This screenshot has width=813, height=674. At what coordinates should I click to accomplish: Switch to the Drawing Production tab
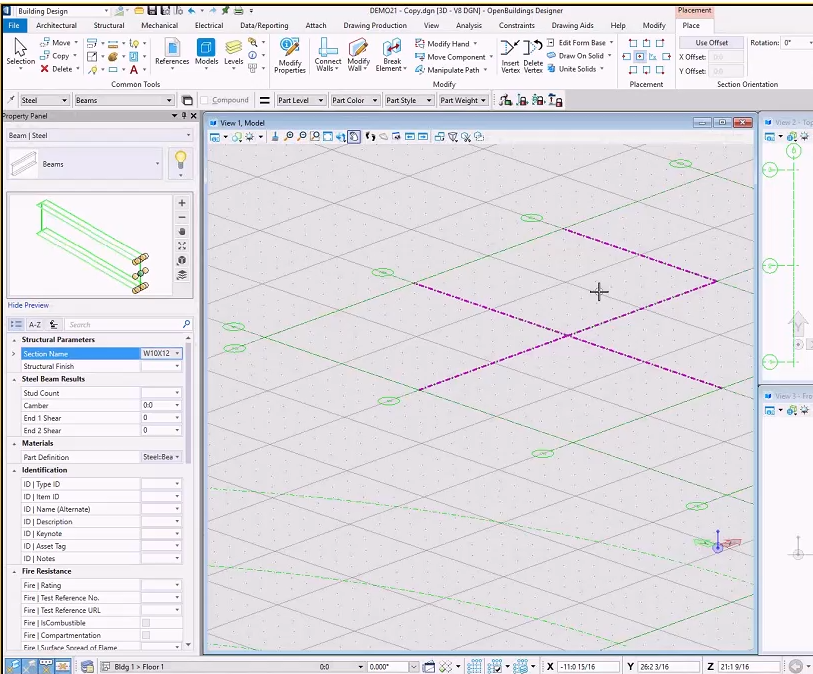(x=374, y=25)
